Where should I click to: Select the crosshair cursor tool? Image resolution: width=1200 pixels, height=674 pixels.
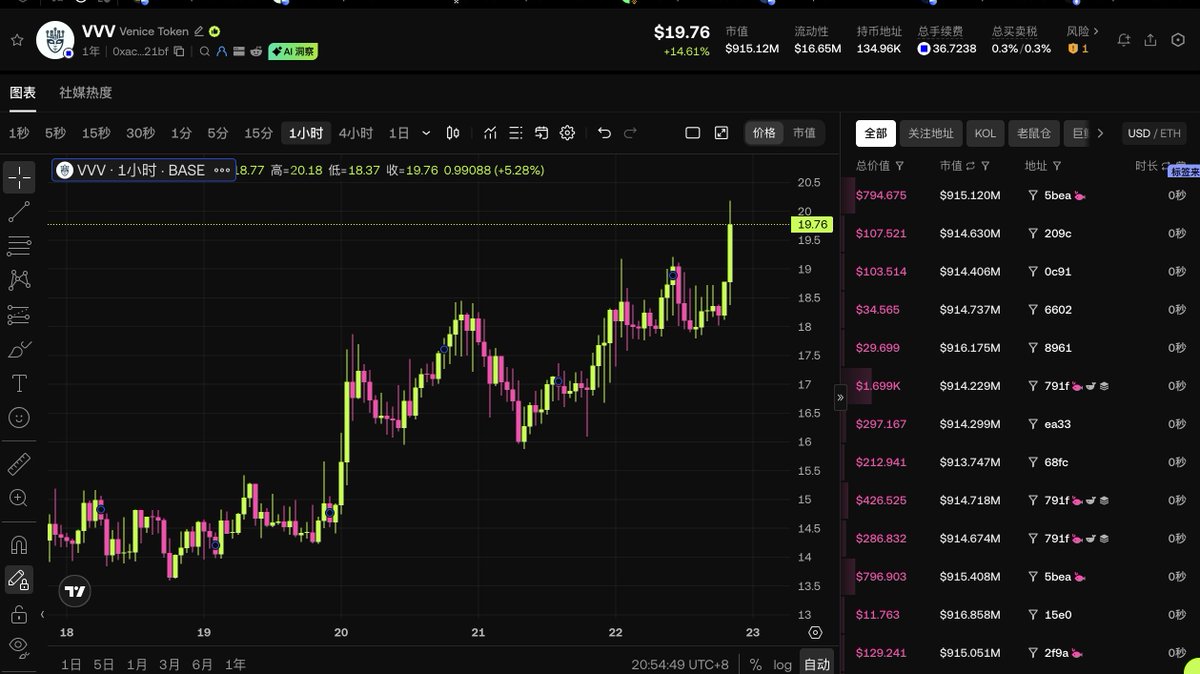coord(19,178)
